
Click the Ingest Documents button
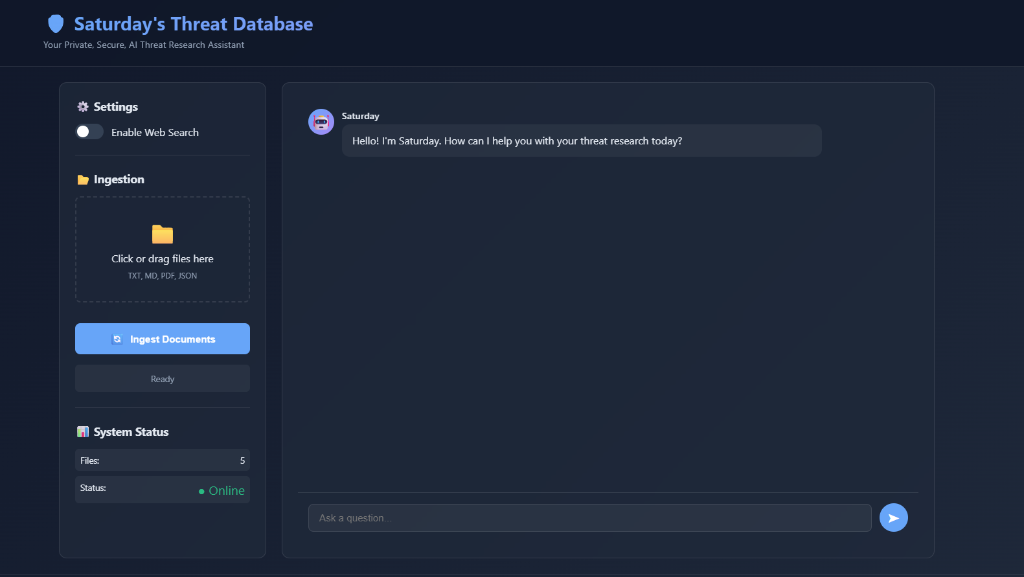coord(163,339)
